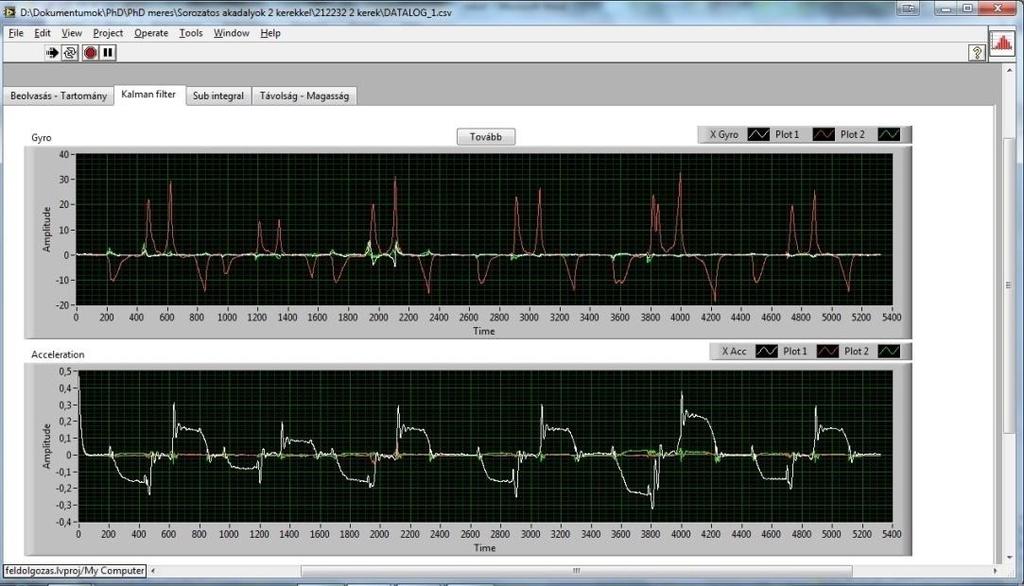
Task: Click the VI icon pane at the top right
Action: tap(1001, 44)
